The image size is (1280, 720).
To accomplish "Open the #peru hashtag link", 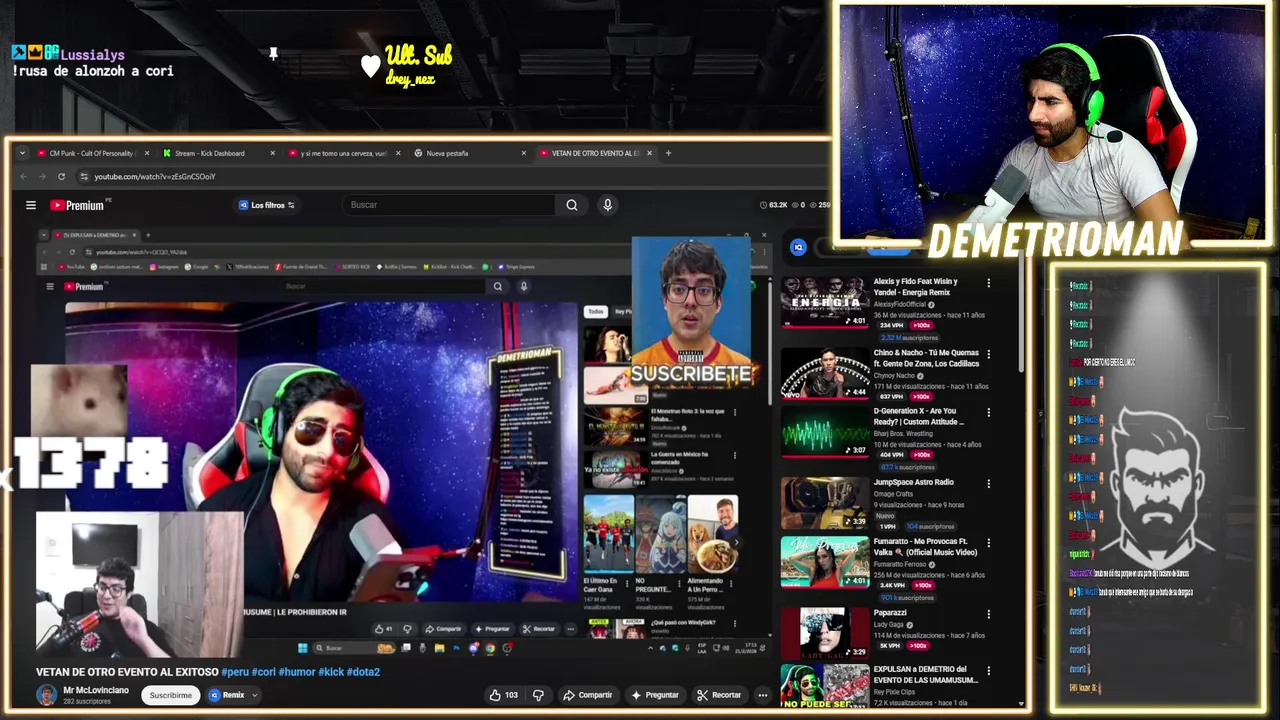I will click(x=235, y=672).
